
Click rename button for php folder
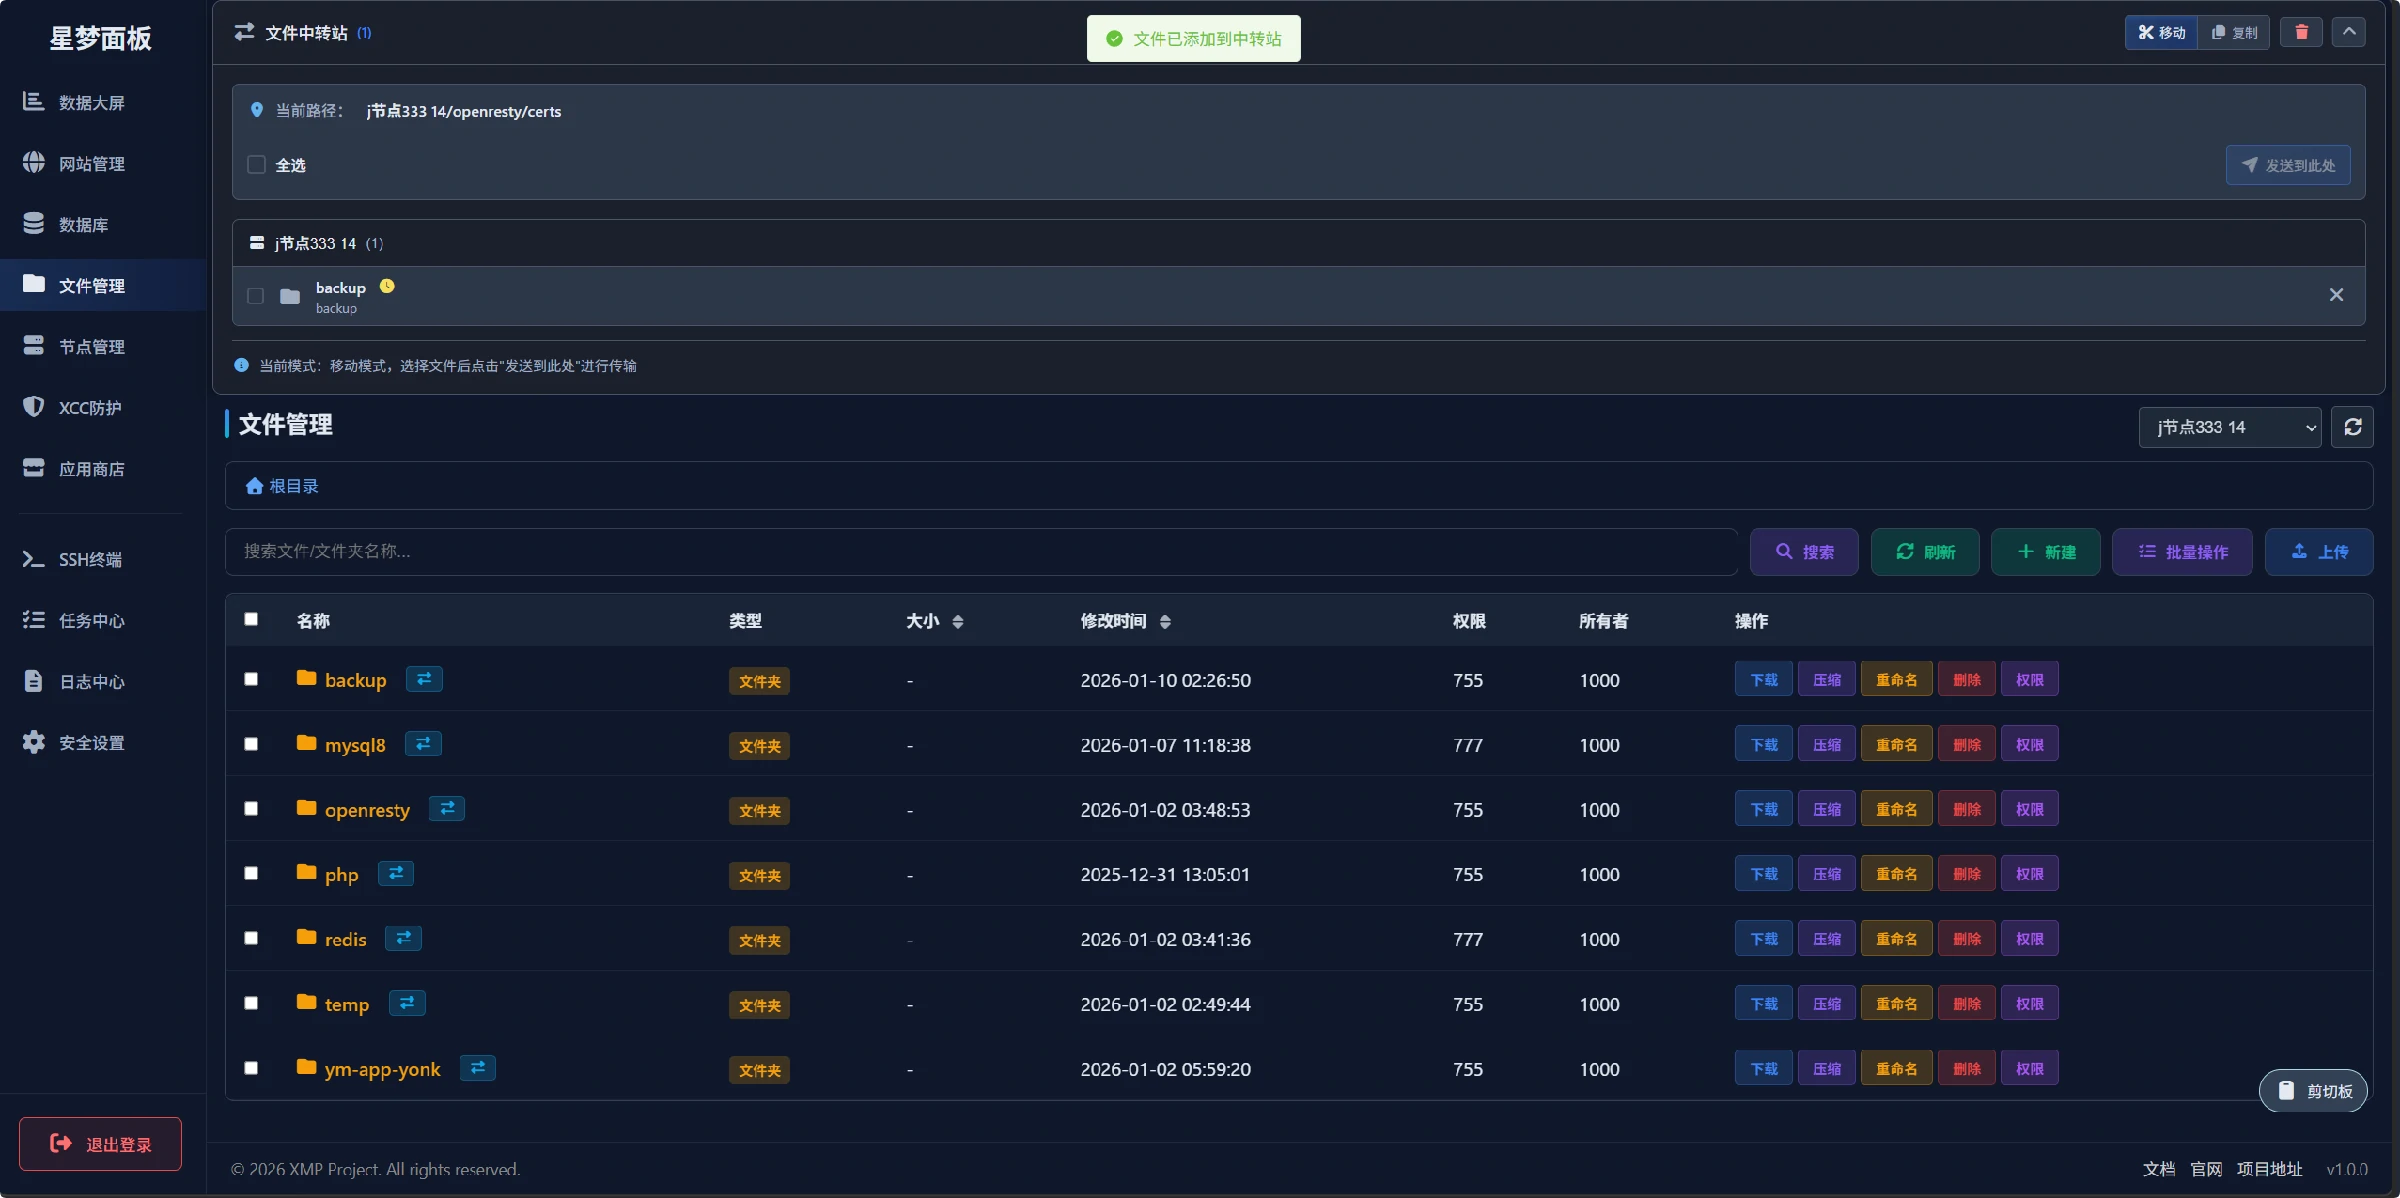pos(1896,874)
